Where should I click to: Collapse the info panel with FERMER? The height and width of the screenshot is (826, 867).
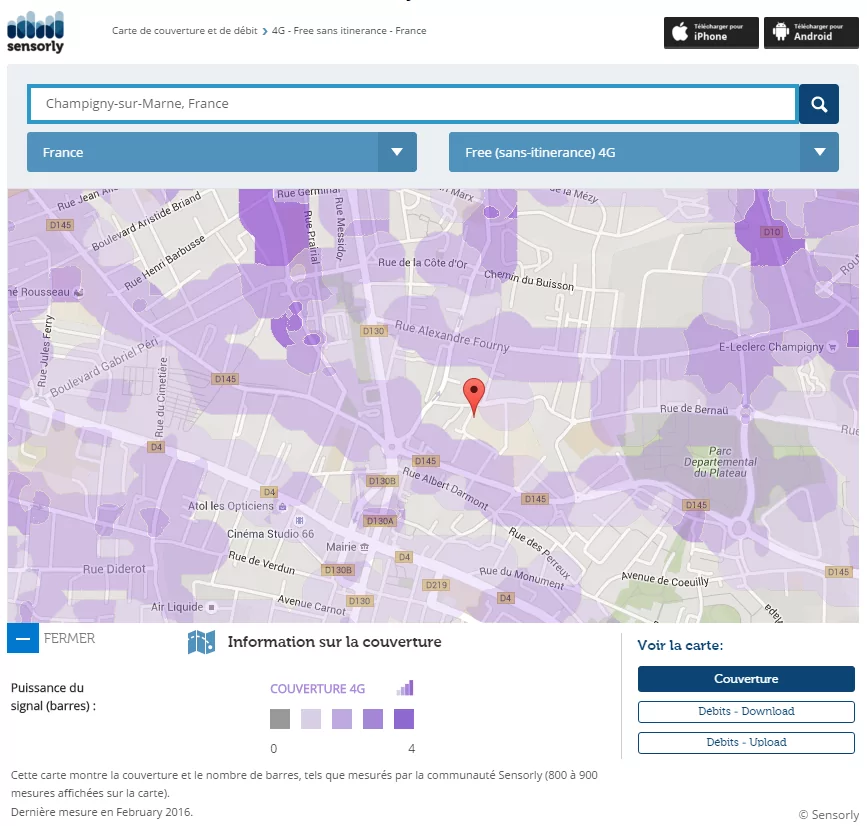(x=70, y=638)
